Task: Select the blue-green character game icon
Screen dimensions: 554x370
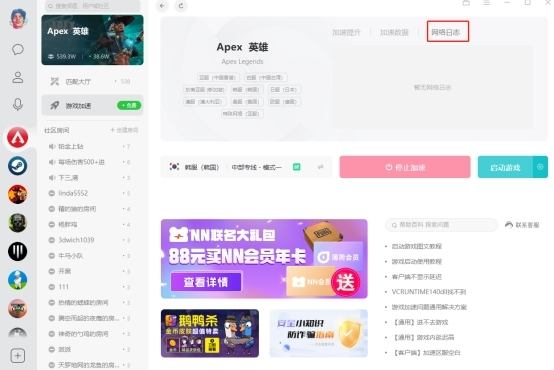Action: (x=18, y=280)
